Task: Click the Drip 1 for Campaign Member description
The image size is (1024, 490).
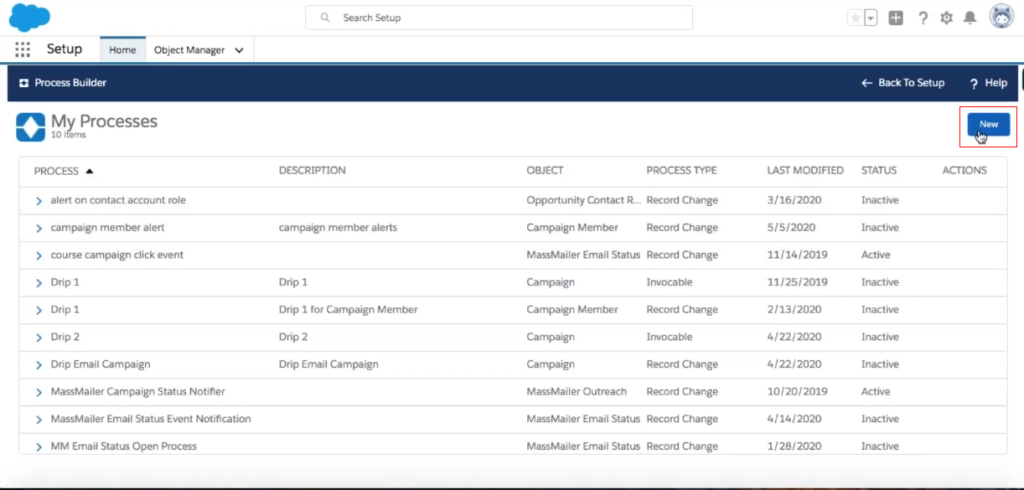Action: (348, 309)
